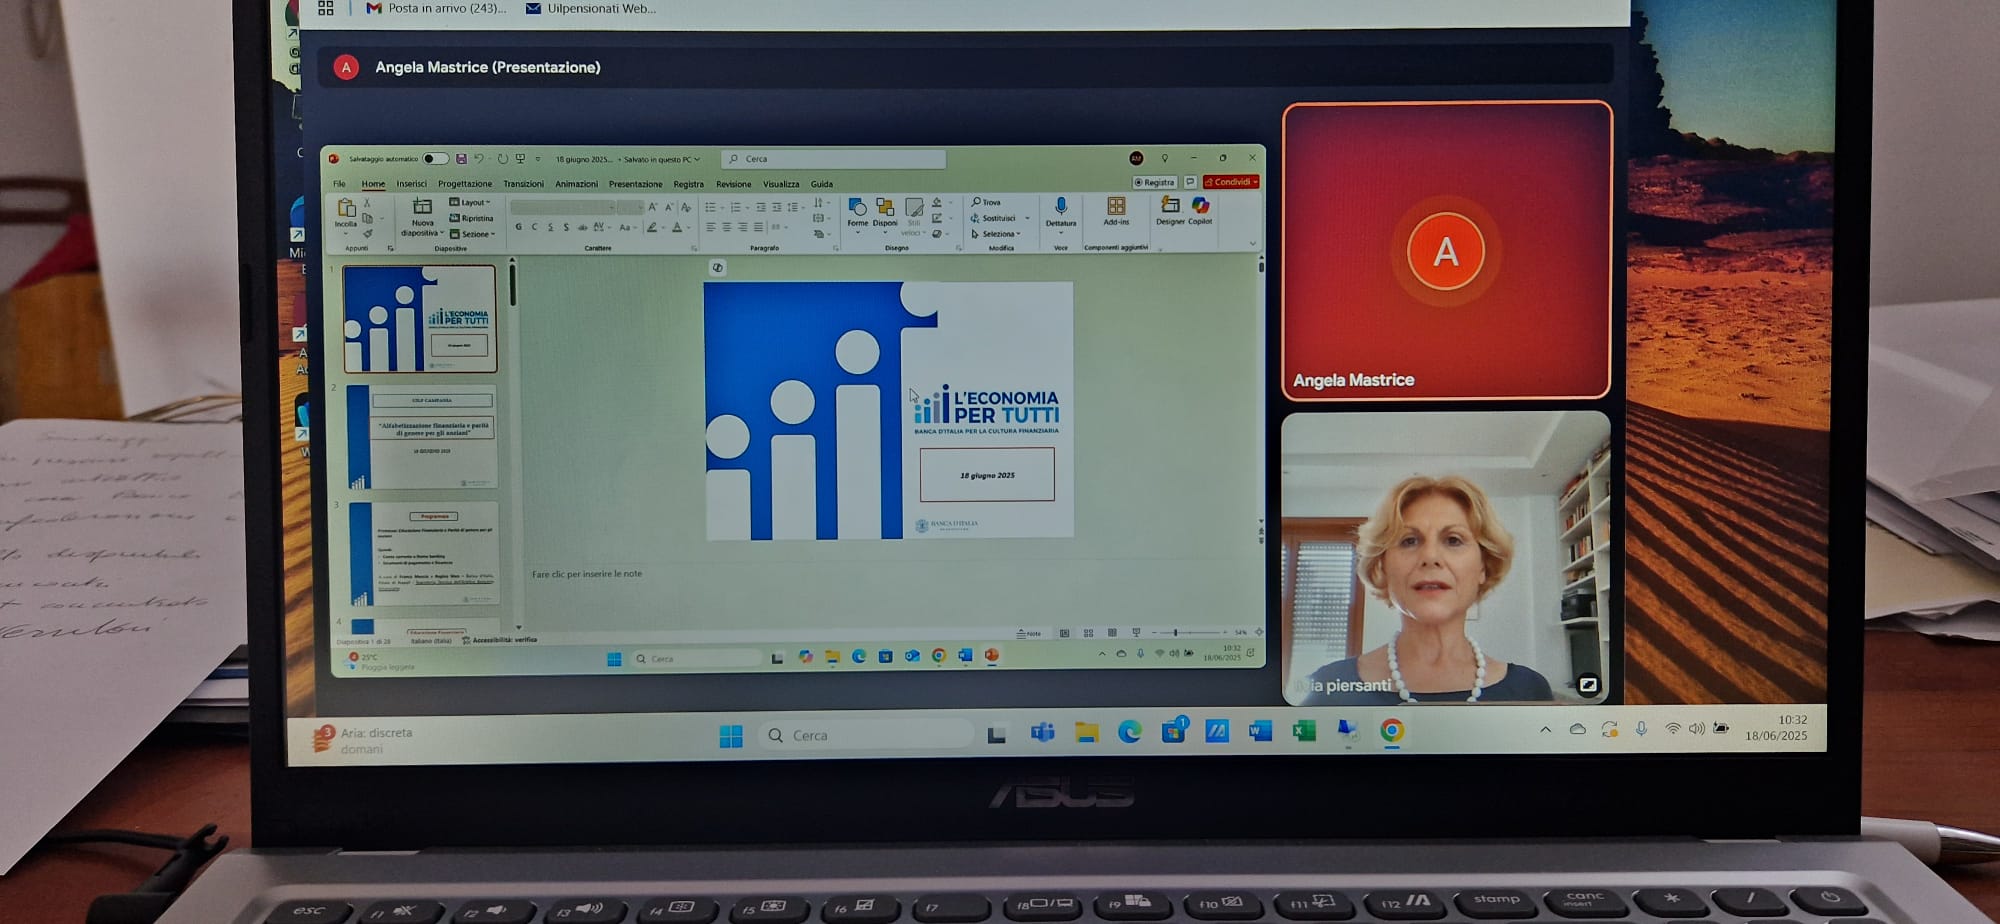Switch to reading view icon in status bar
Viewport: 2000px width, 924px height.
[x=1112, y=633]
